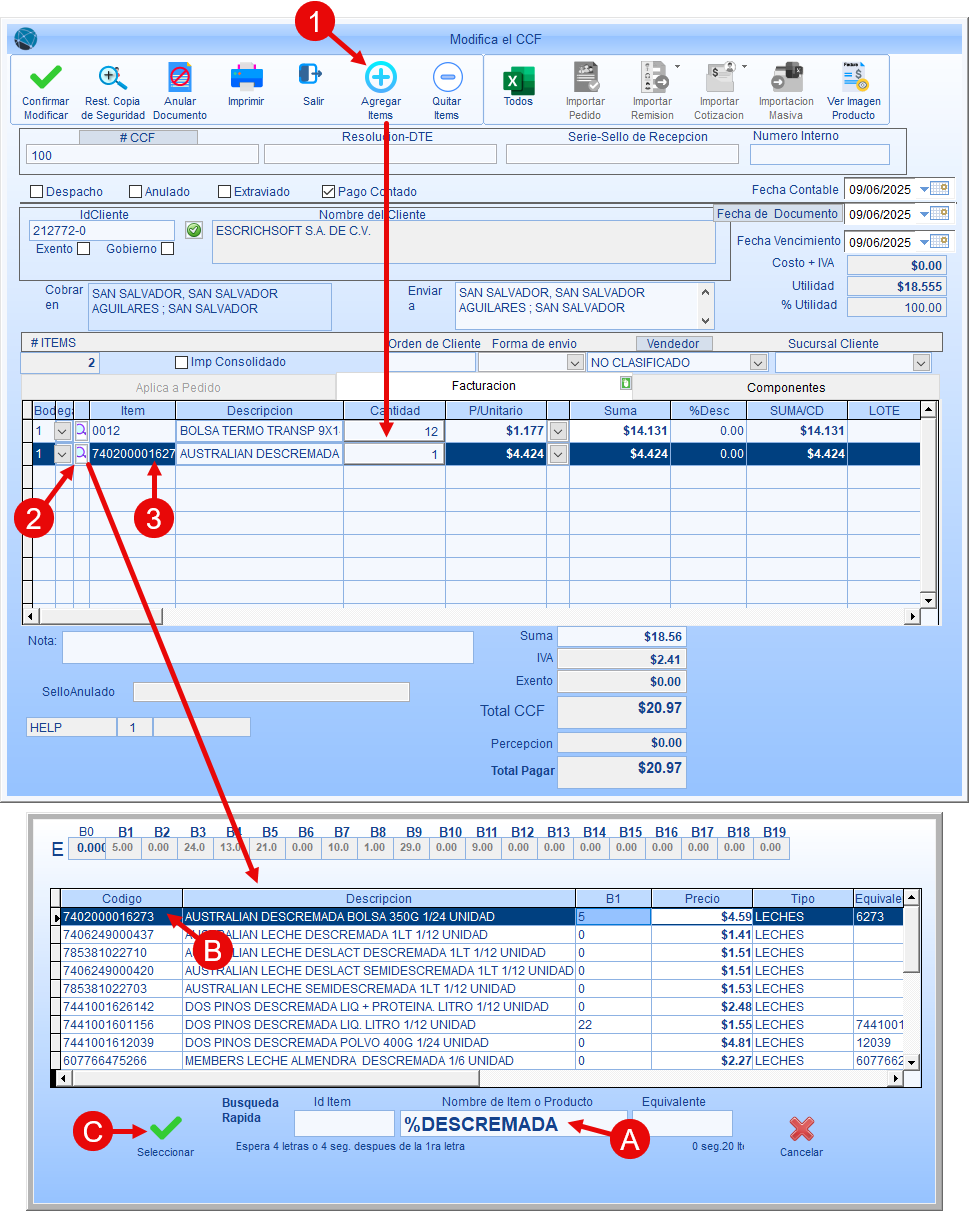The image size is (969, 1211).
Task: Click the Equivalente search field
Action: coord(682,1124)
